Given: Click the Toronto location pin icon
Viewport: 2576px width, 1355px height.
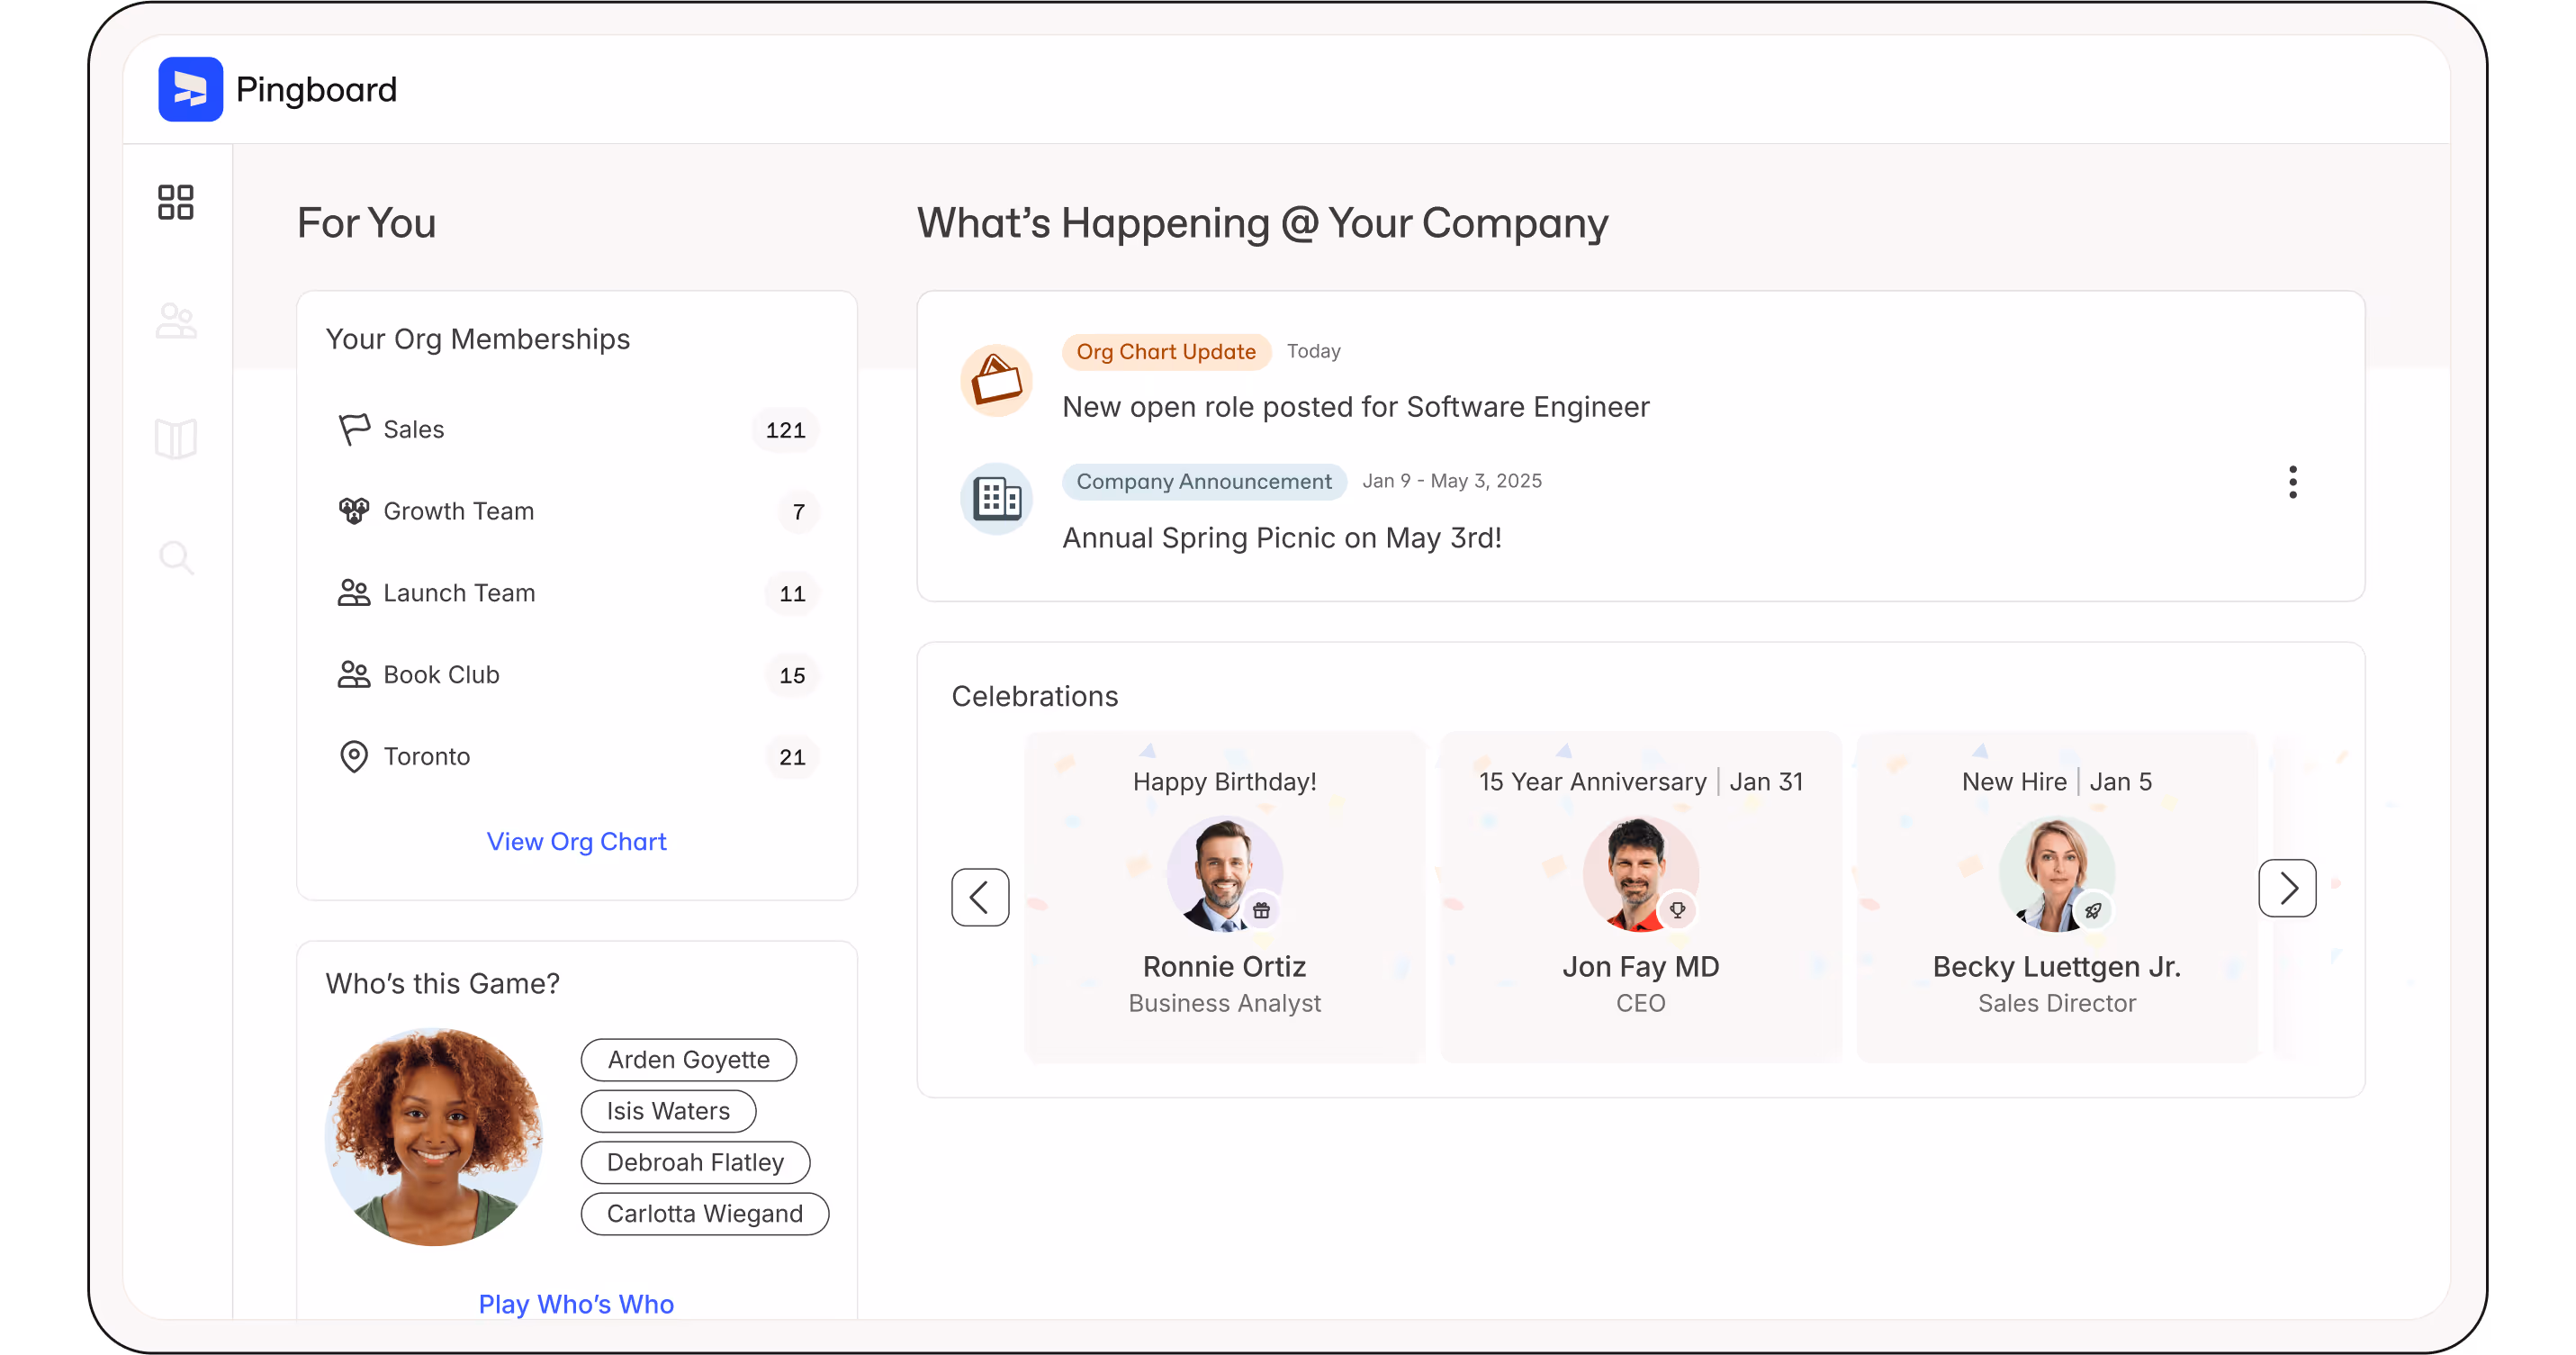Looking at the screenshot, I should click(x=353, y=757).
